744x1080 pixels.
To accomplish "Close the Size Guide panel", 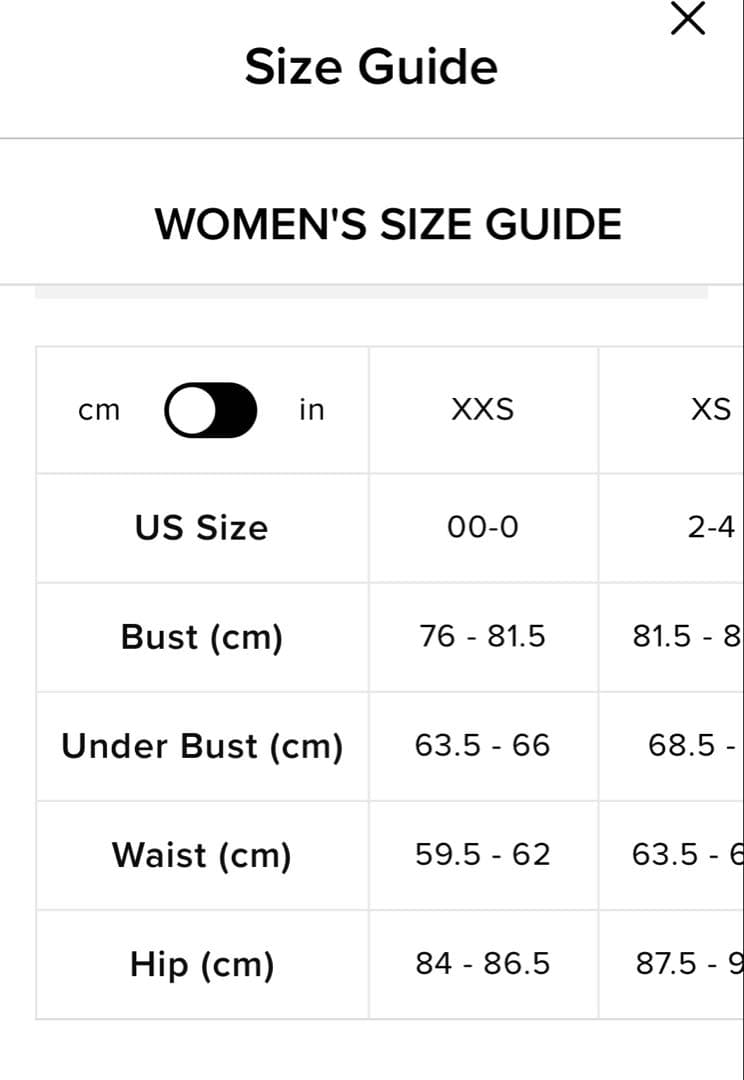I will 687,19.
